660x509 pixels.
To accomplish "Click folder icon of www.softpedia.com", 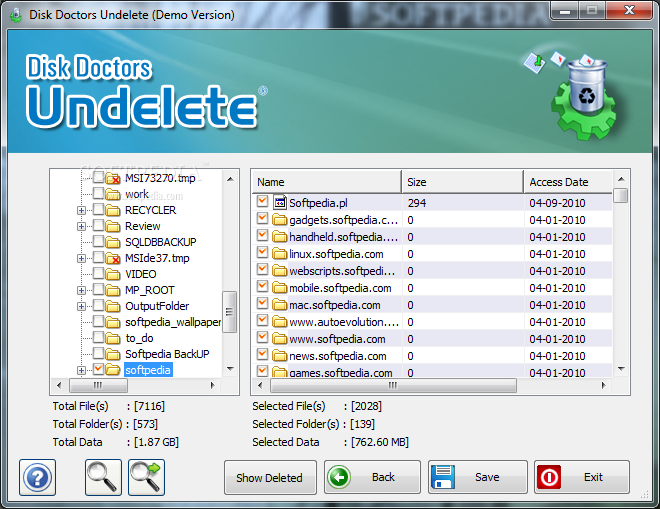I will pyautogui.click(x=279, y=339).
